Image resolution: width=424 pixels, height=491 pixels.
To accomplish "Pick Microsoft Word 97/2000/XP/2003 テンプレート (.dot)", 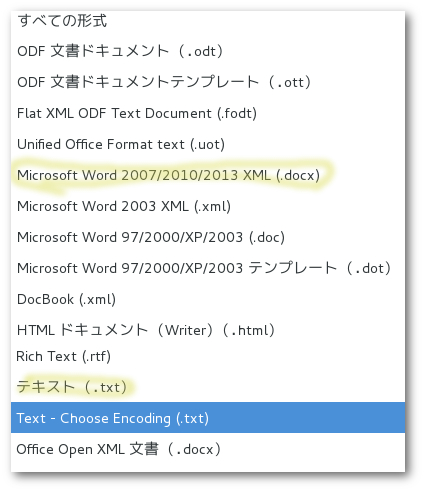I will tap(208, 268).
